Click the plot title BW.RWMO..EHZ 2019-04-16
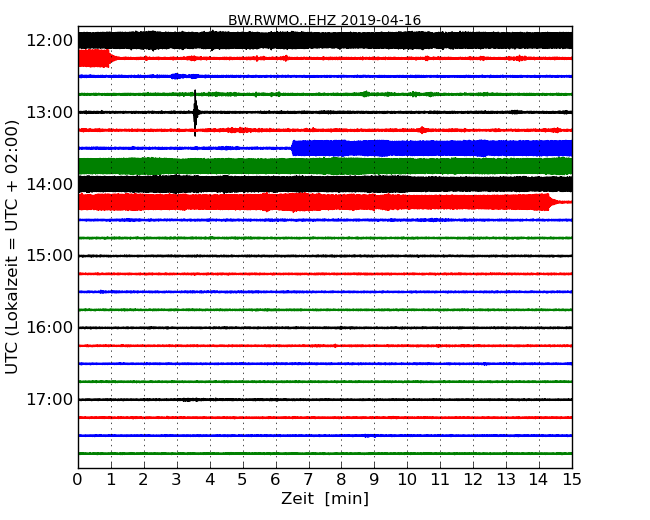Screen dimensions: 650x520 [x=325, y=20]
